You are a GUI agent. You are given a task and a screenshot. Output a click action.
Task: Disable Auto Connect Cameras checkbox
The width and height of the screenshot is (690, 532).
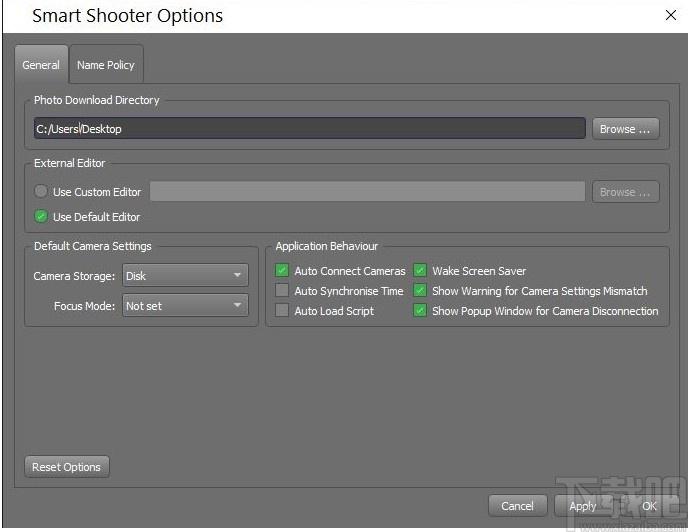pos(282,271)
